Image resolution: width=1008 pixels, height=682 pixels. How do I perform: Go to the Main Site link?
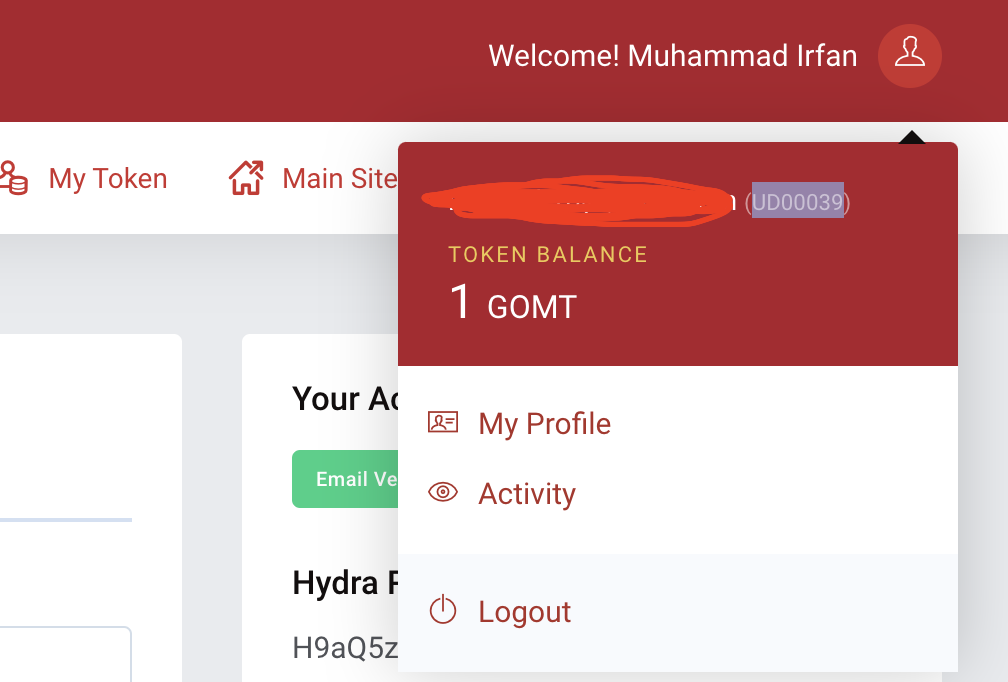[x=339, y=179]
